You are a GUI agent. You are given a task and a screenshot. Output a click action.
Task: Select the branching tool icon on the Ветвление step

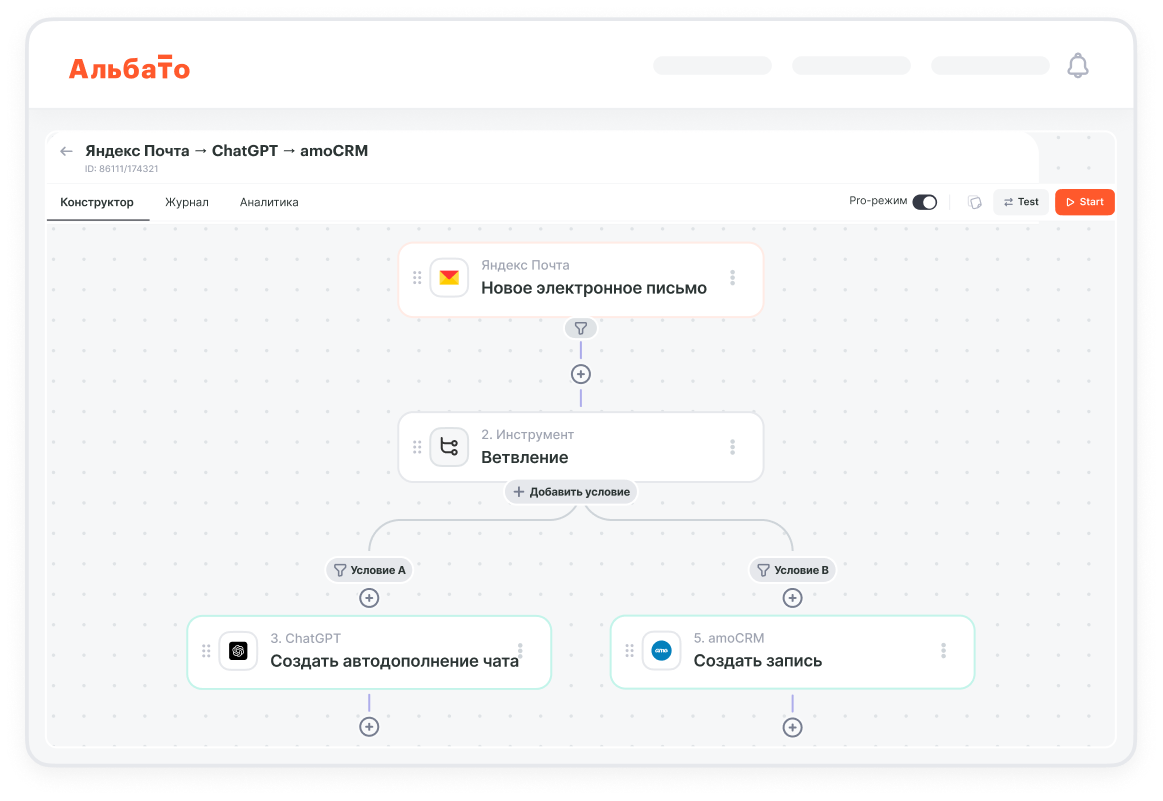coord(449,447)
